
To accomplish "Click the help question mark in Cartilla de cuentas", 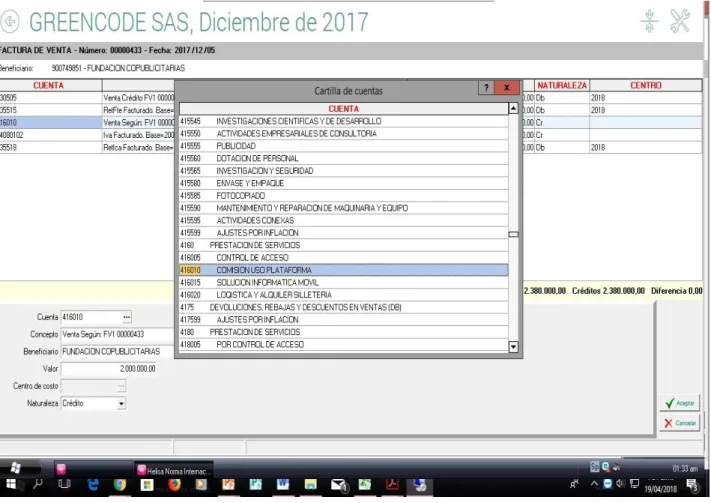I will pyautogui.click(x=486, y=88).
